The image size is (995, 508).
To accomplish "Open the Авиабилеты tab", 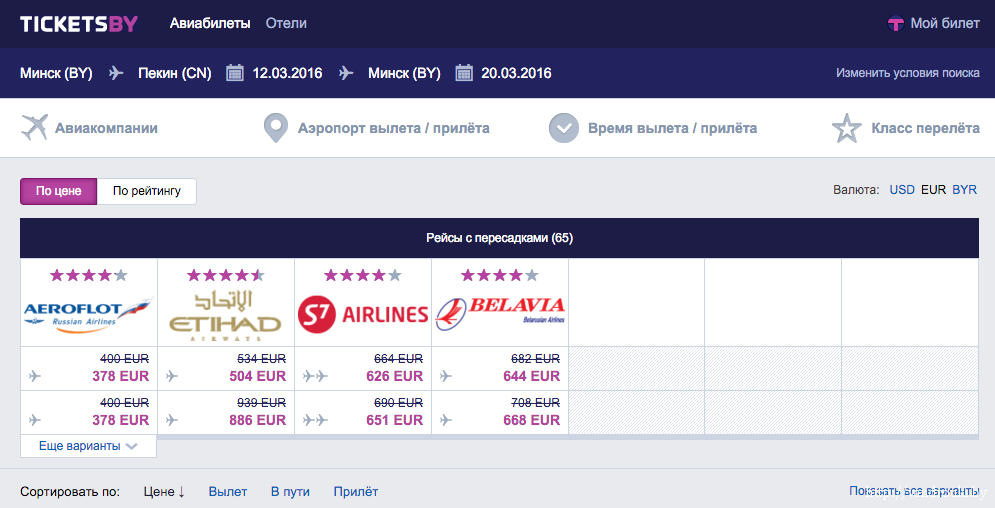I will (x=211, y=23).
